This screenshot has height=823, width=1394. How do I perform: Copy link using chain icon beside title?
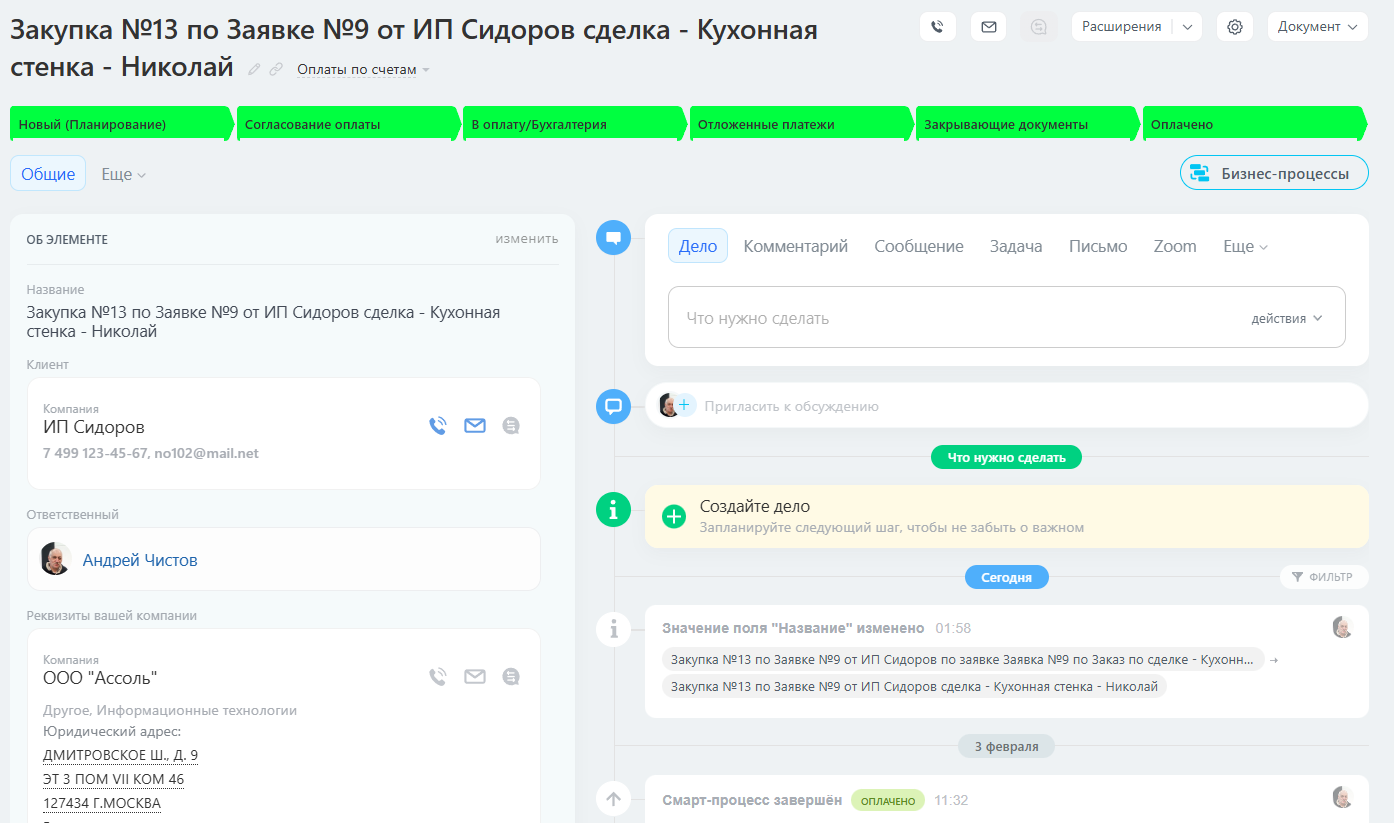point(276,69)
